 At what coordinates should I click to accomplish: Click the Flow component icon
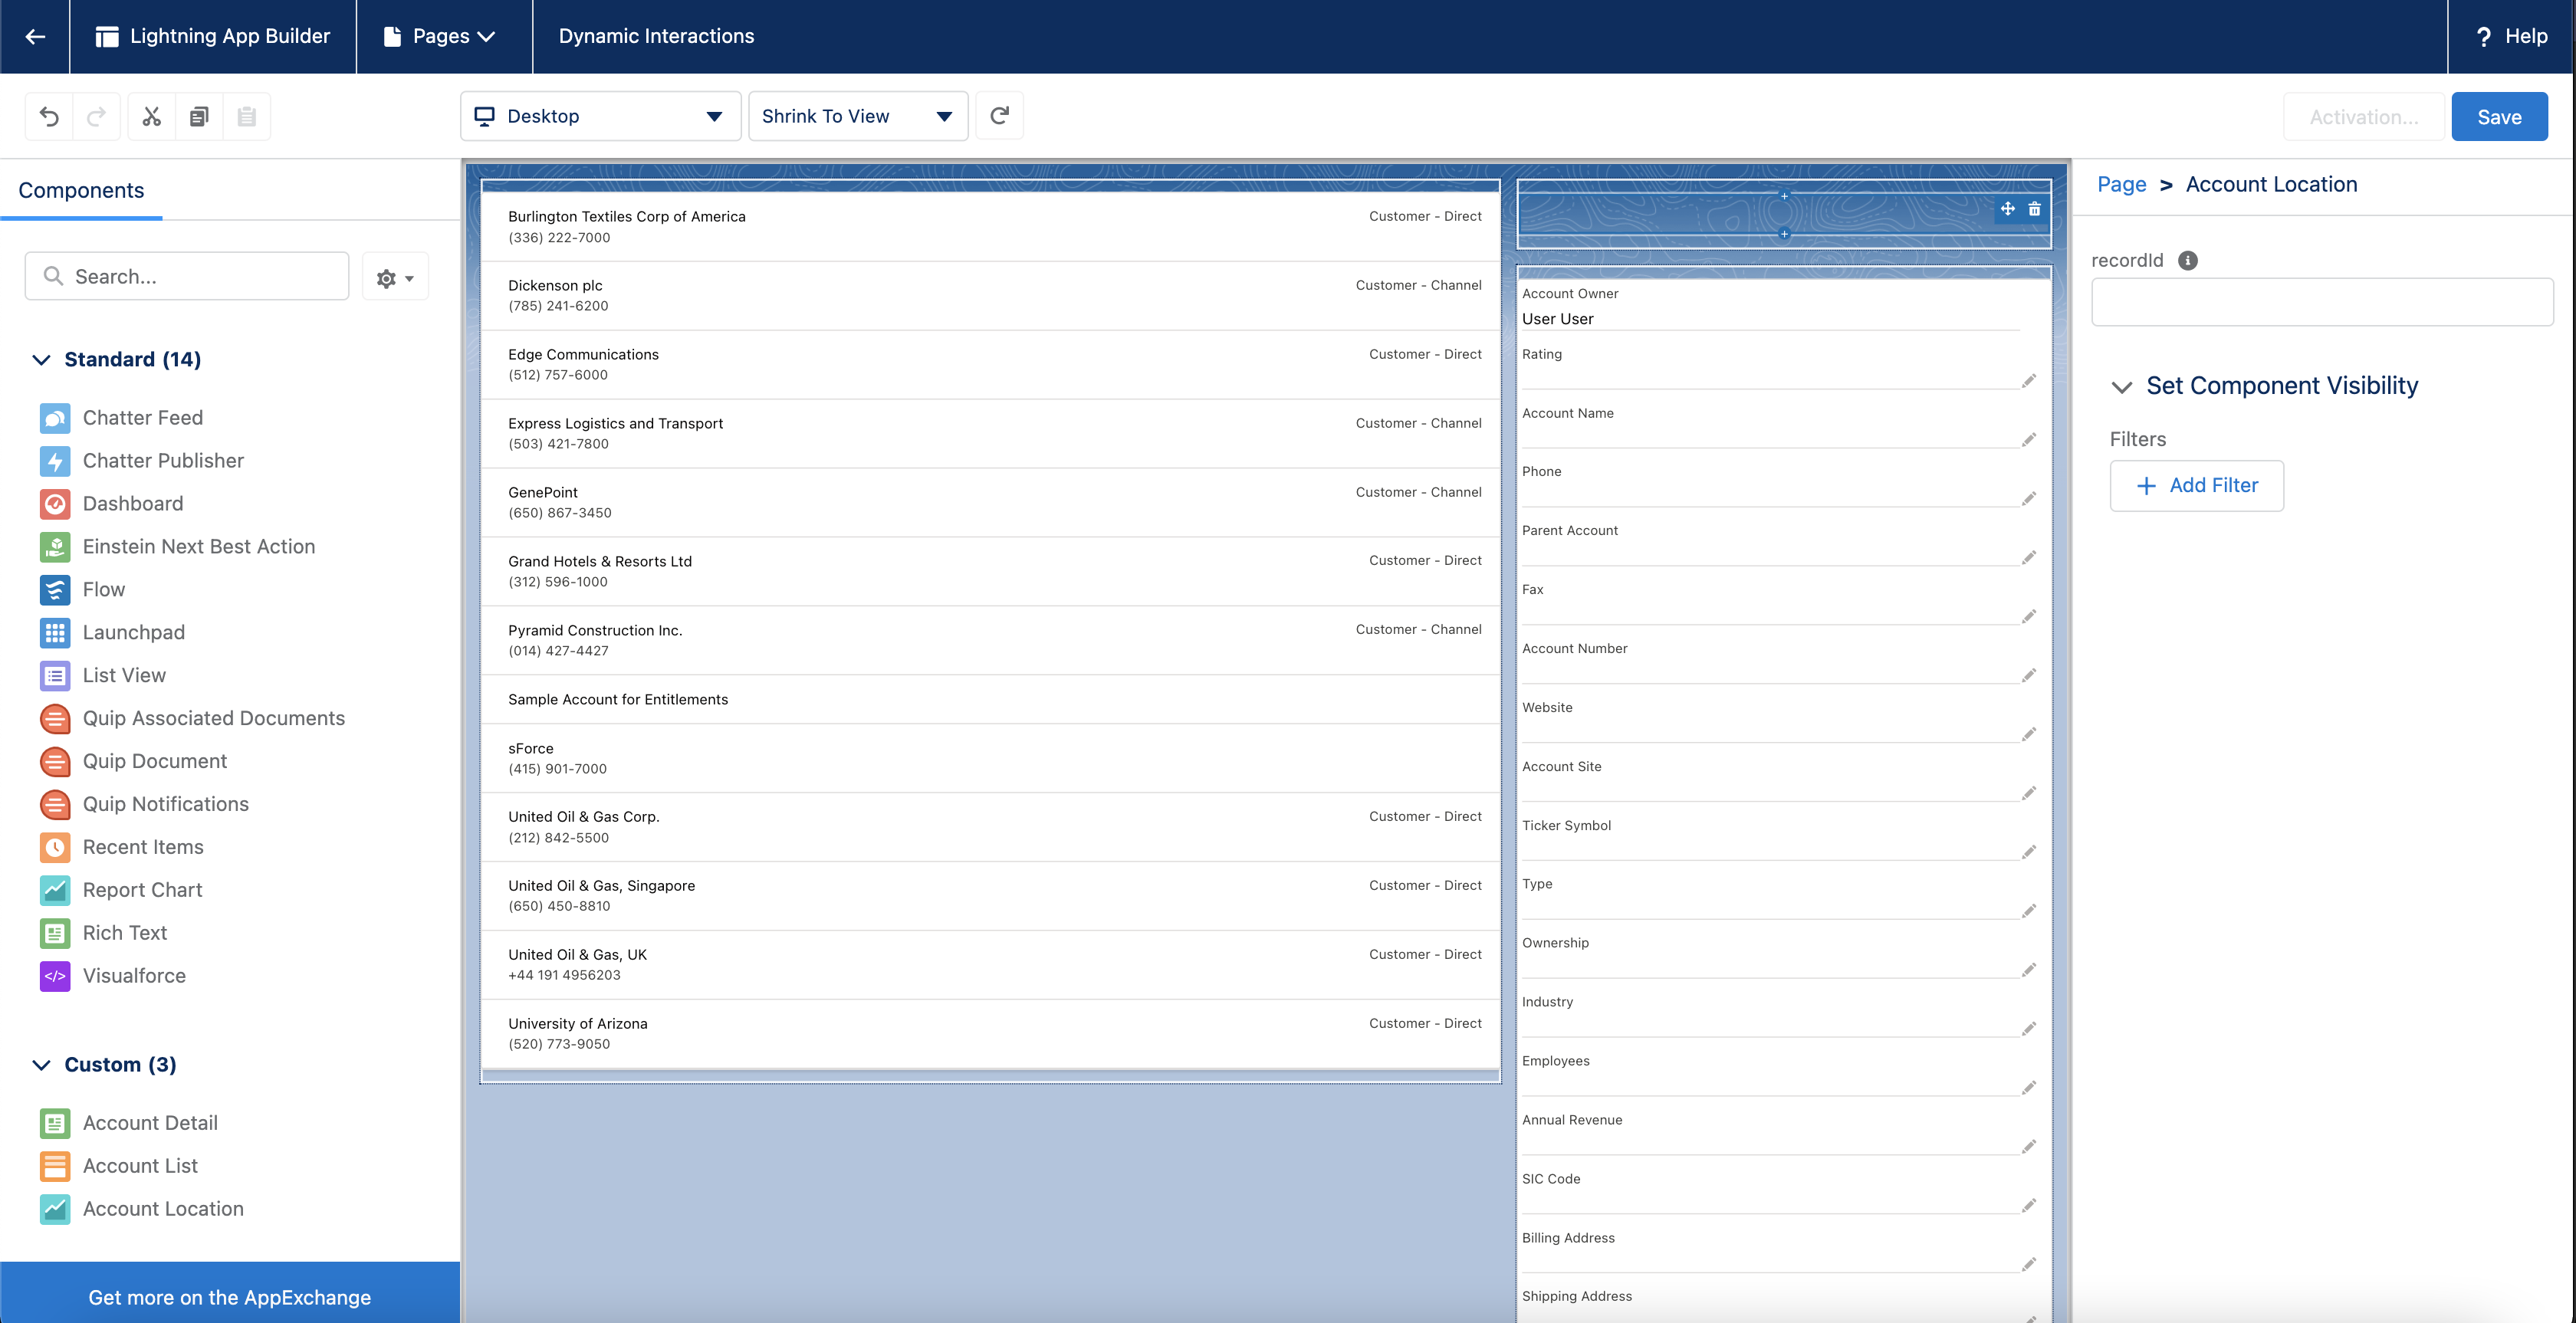pyautogui.click(x=55, y=590)
